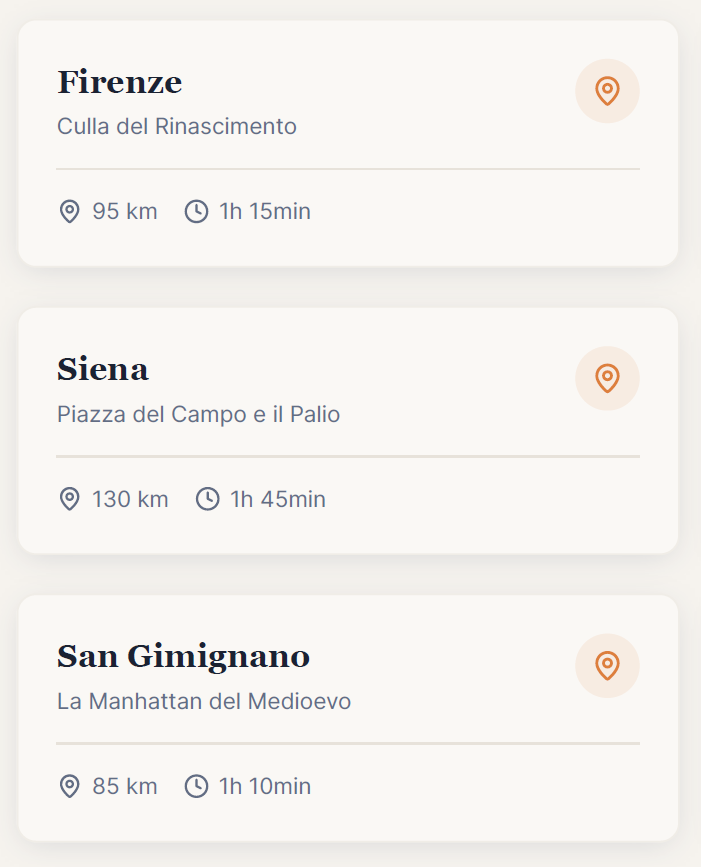Click the clock icon beside 1h 45min
The image size is (701, 867).
[207, 498]
